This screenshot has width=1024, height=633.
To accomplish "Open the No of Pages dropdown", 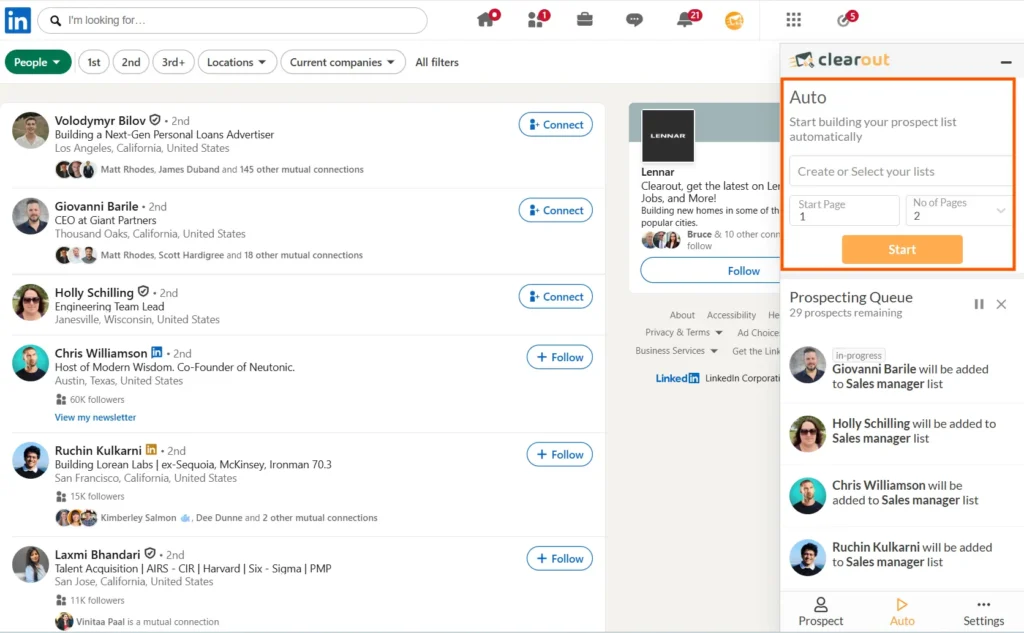I will pyautogui.click(x=959, y=210).
